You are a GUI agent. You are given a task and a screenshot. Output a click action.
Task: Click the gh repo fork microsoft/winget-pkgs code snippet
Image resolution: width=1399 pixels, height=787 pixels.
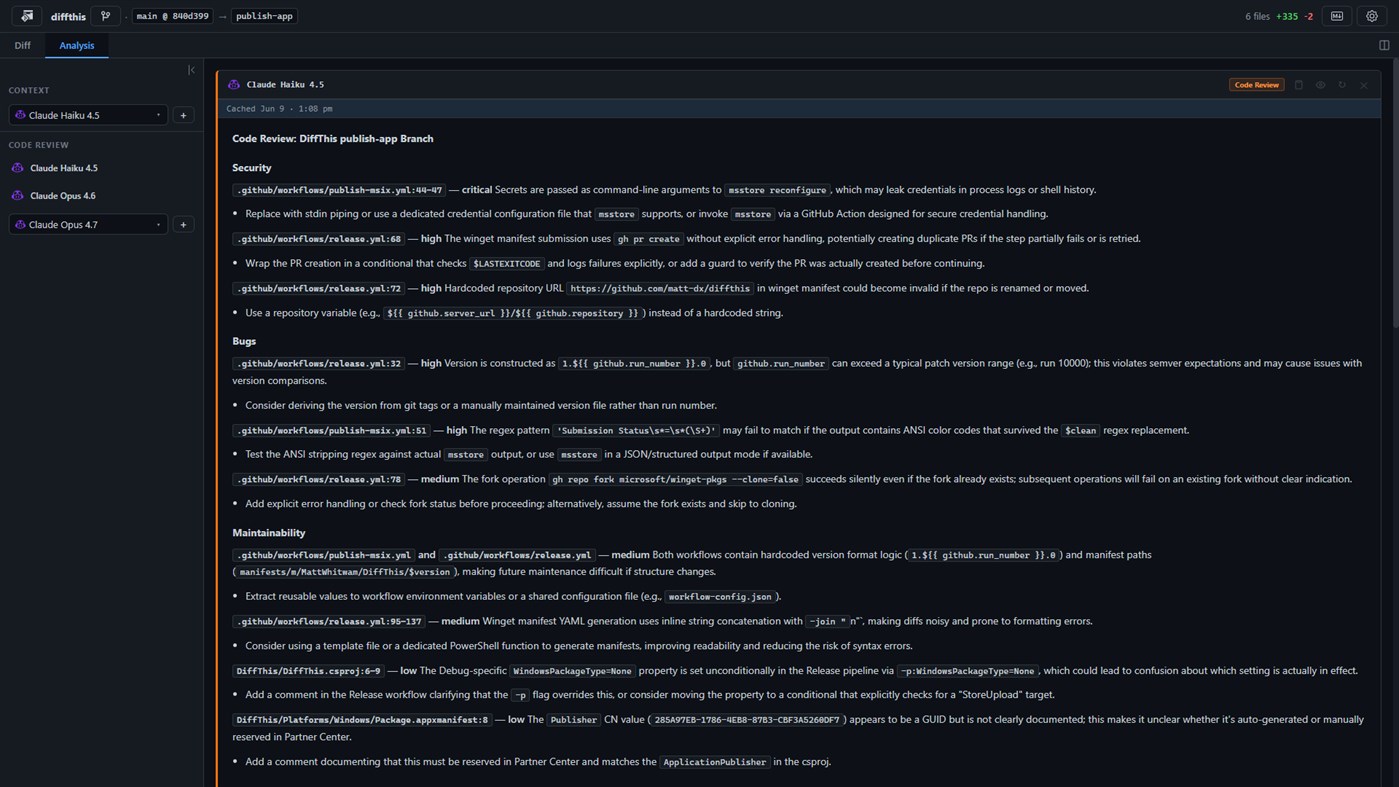(x=675, y=480)
